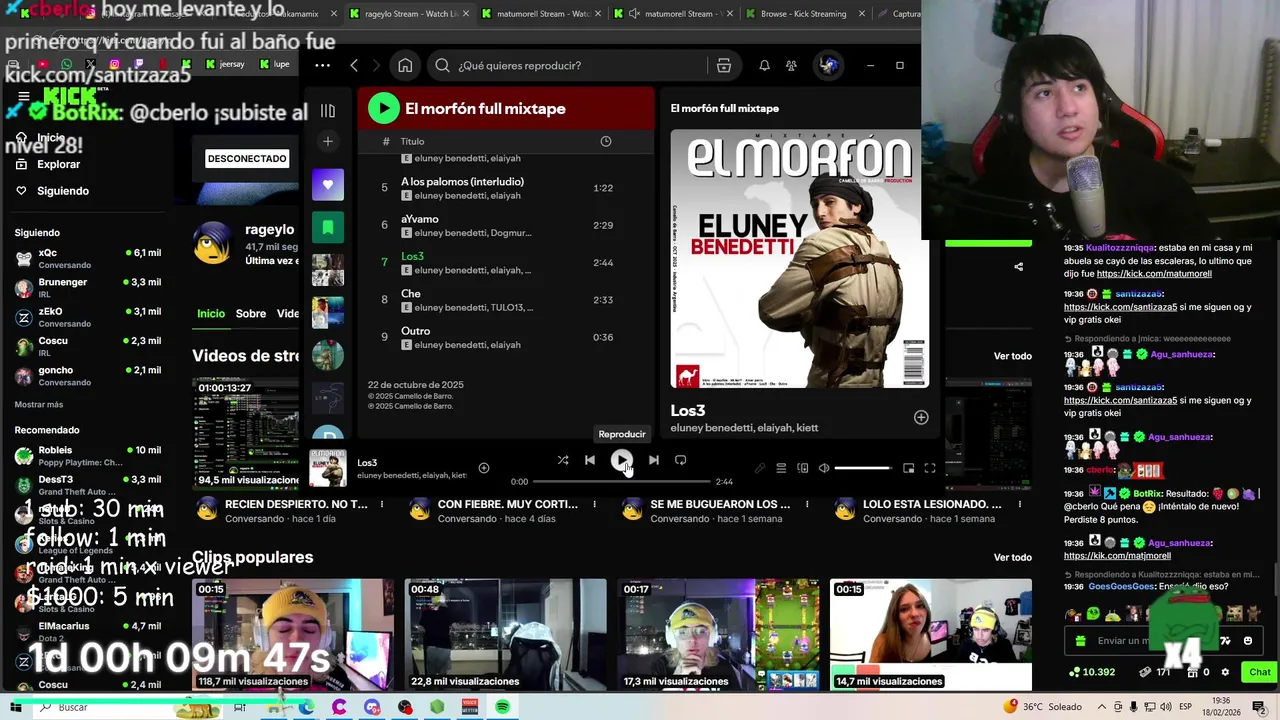Skip to next track in Spotify
This screenshot has height=720, width=1280.
653,460
